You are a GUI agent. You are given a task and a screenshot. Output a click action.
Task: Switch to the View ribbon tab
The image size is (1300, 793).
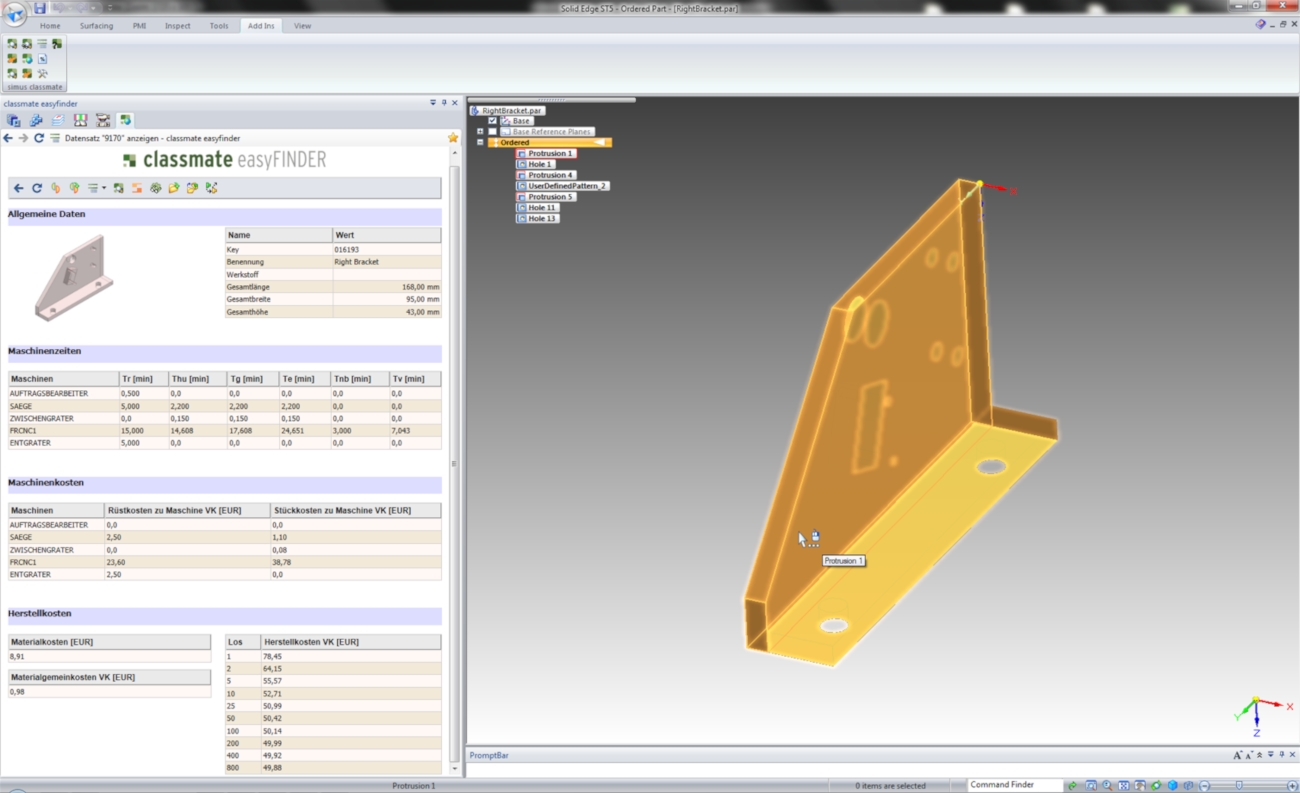tap(302, 26)
